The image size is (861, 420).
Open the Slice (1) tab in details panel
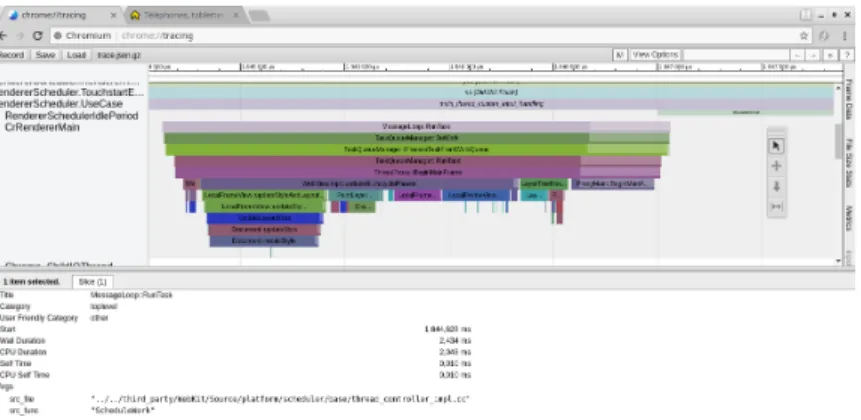click(x=92, y=282)
